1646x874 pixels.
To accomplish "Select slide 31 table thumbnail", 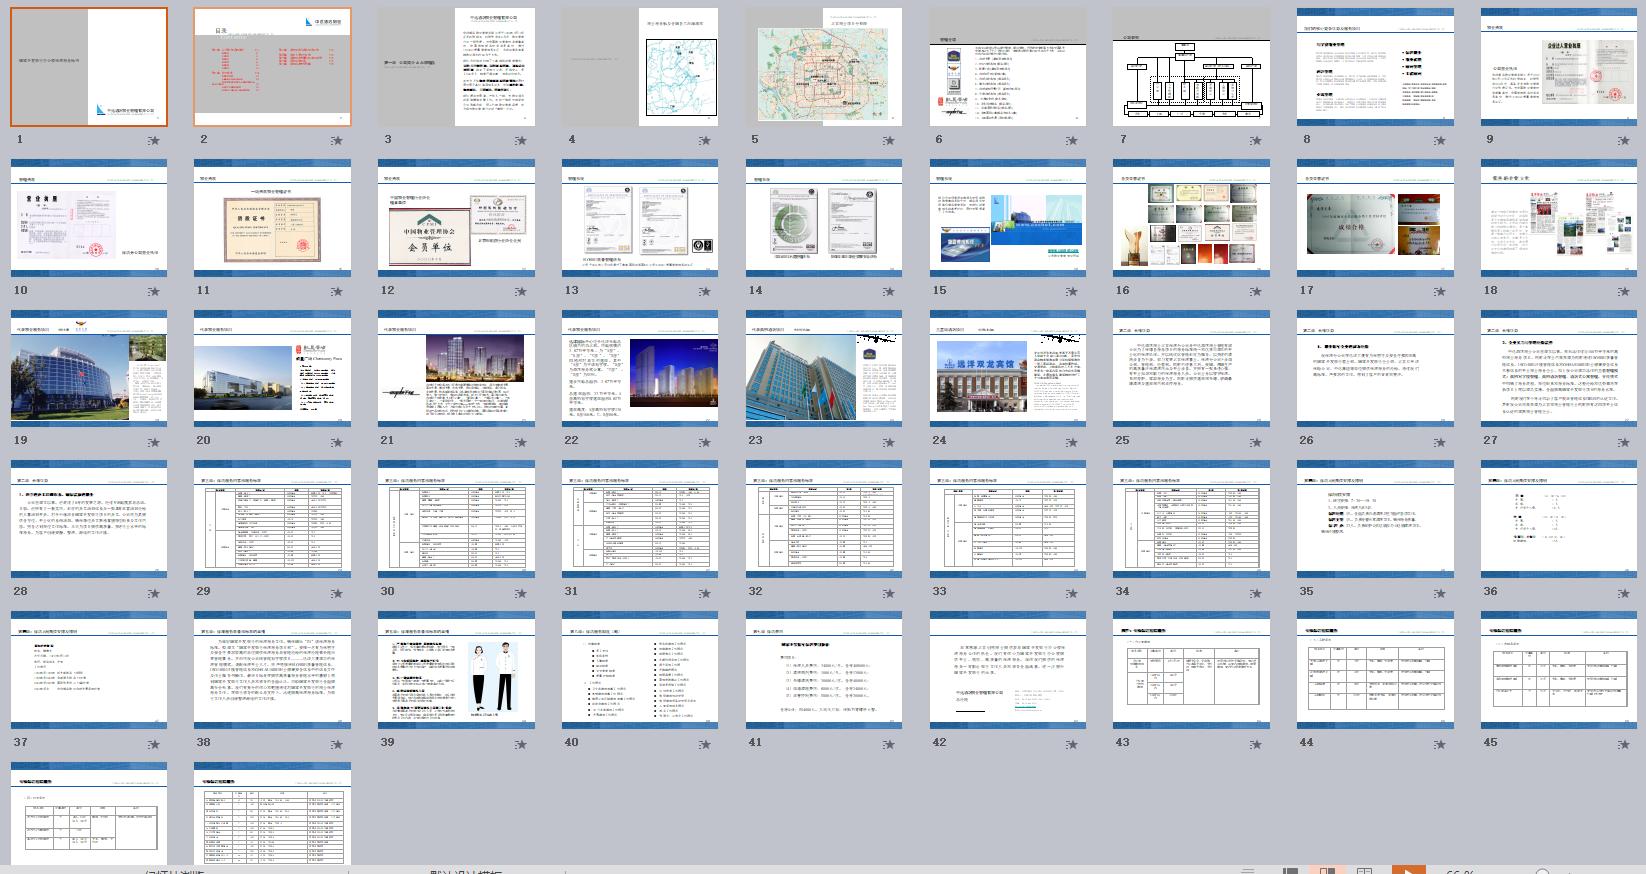I will [x=640, y=519].
